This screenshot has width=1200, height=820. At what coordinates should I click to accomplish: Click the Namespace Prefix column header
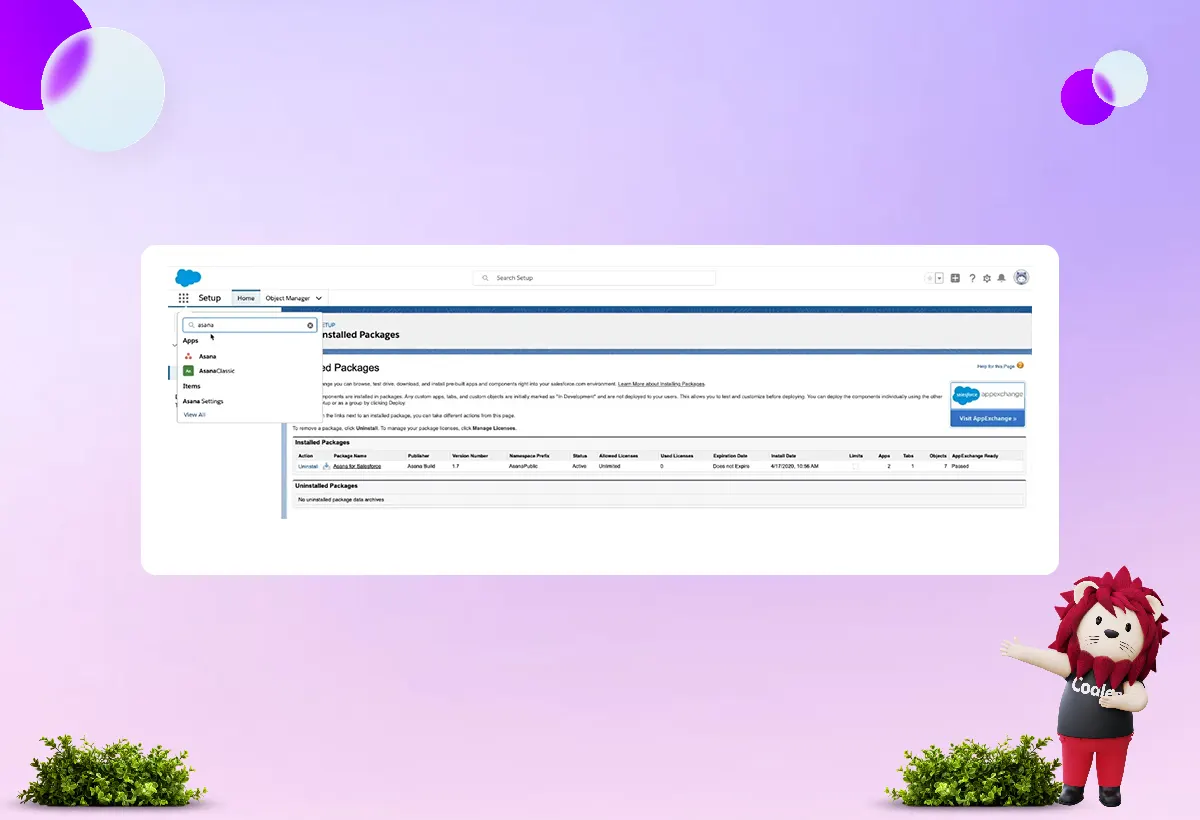click(x=530, y=456)
